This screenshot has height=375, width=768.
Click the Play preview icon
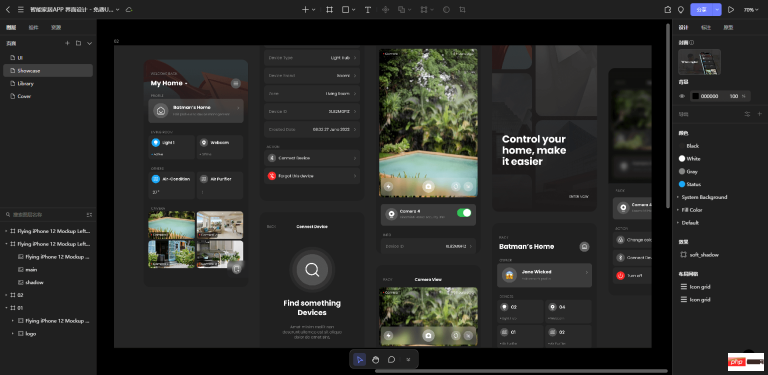731,9
